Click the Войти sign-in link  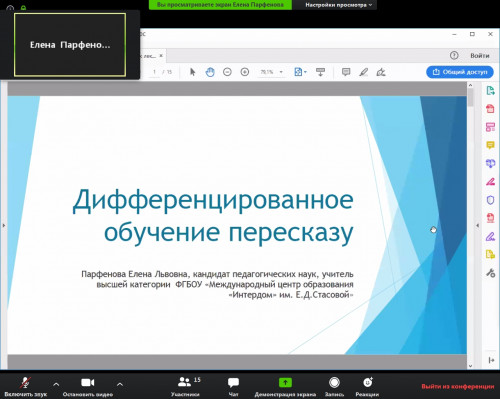click(480, 56)
